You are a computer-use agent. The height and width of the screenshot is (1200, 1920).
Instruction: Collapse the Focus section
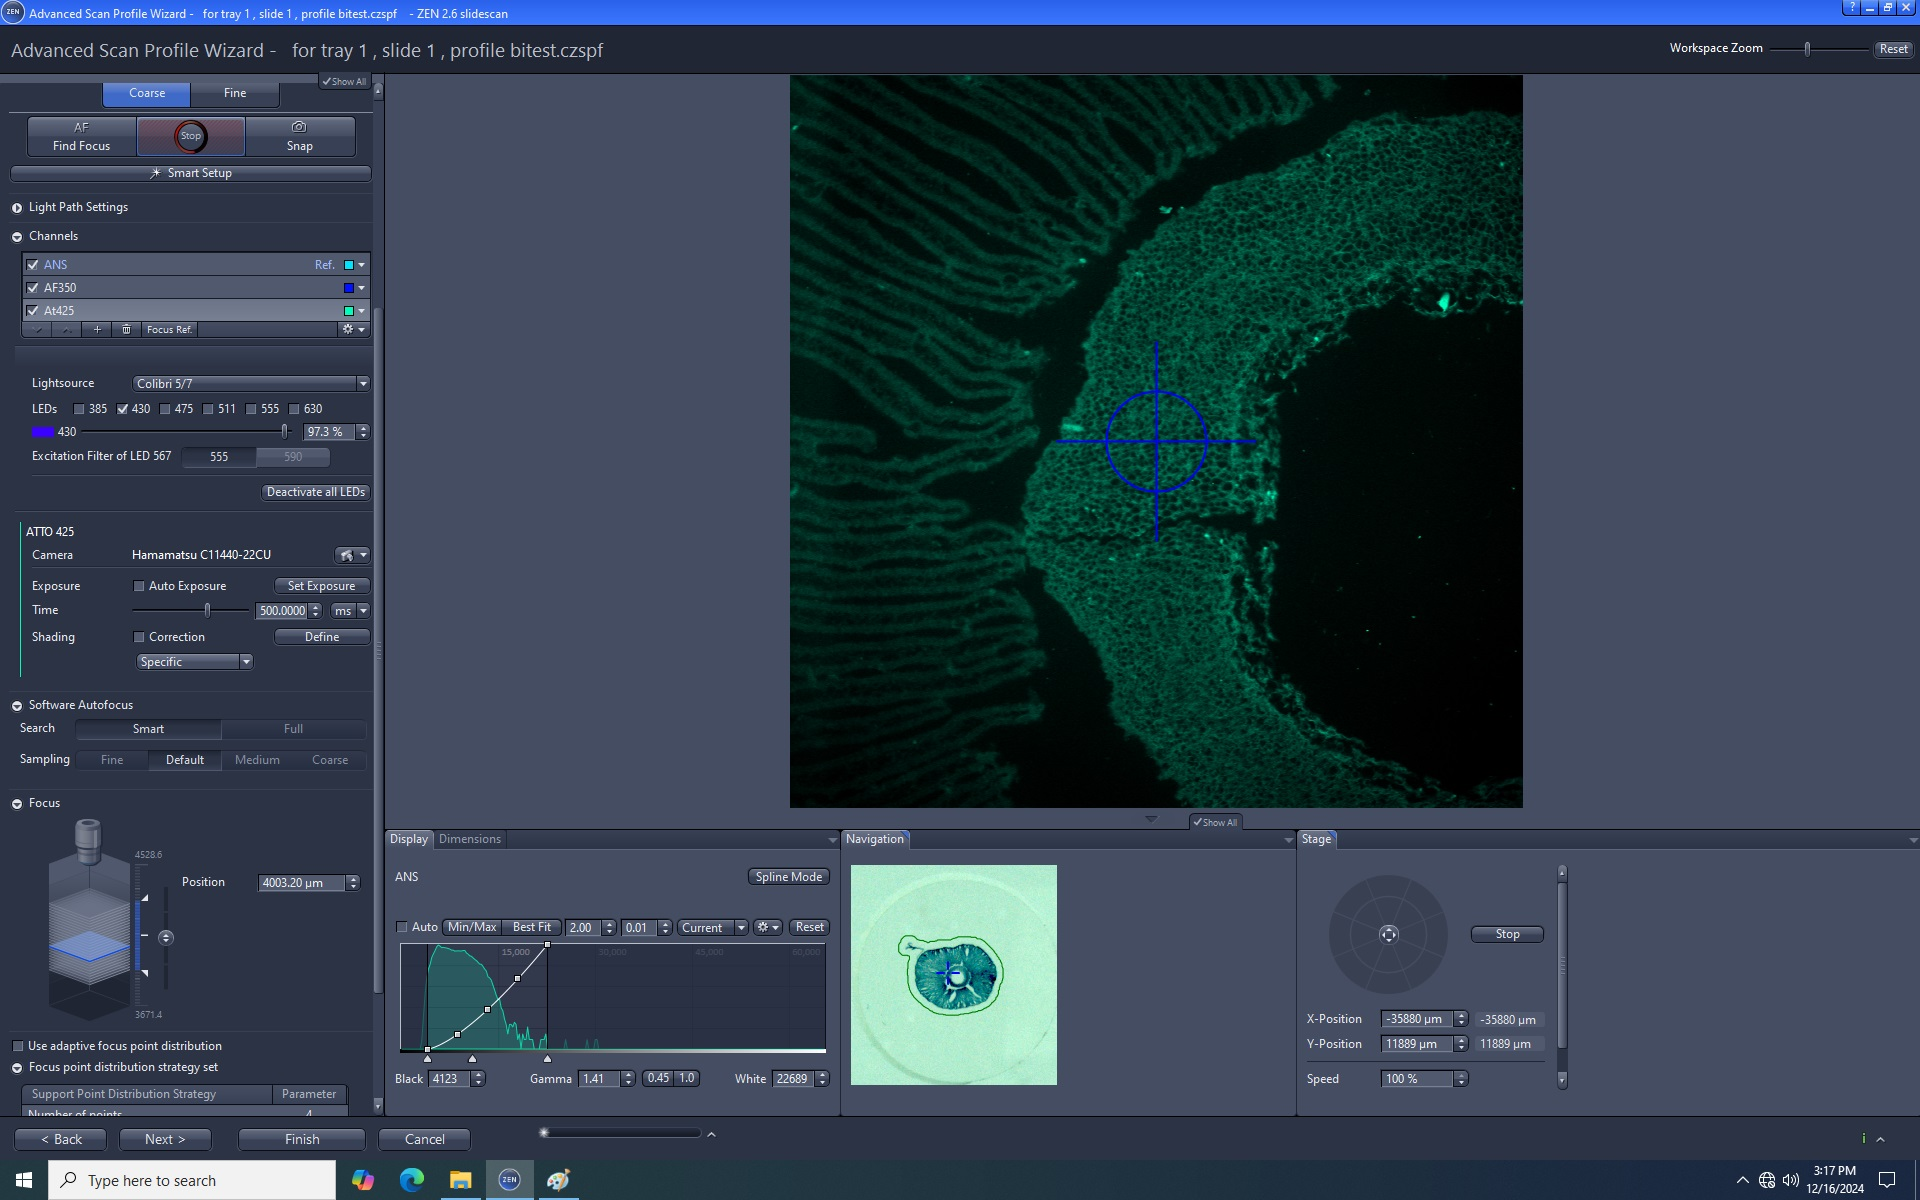point(17,804)
